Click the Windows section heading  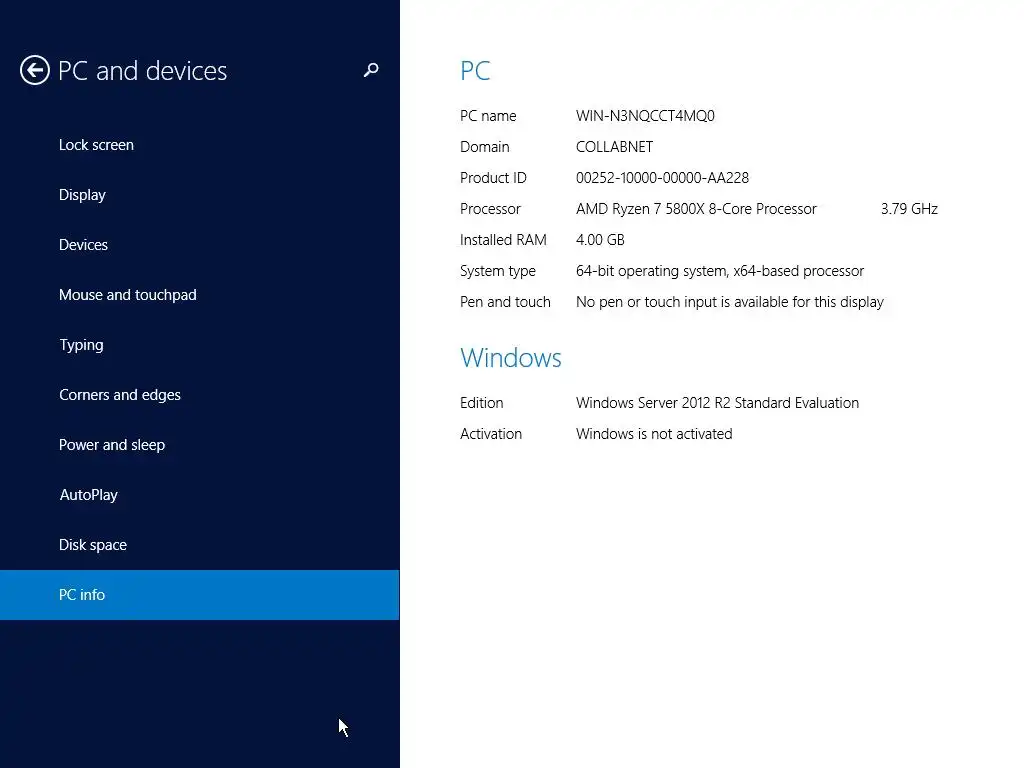[x=510, y=358]
